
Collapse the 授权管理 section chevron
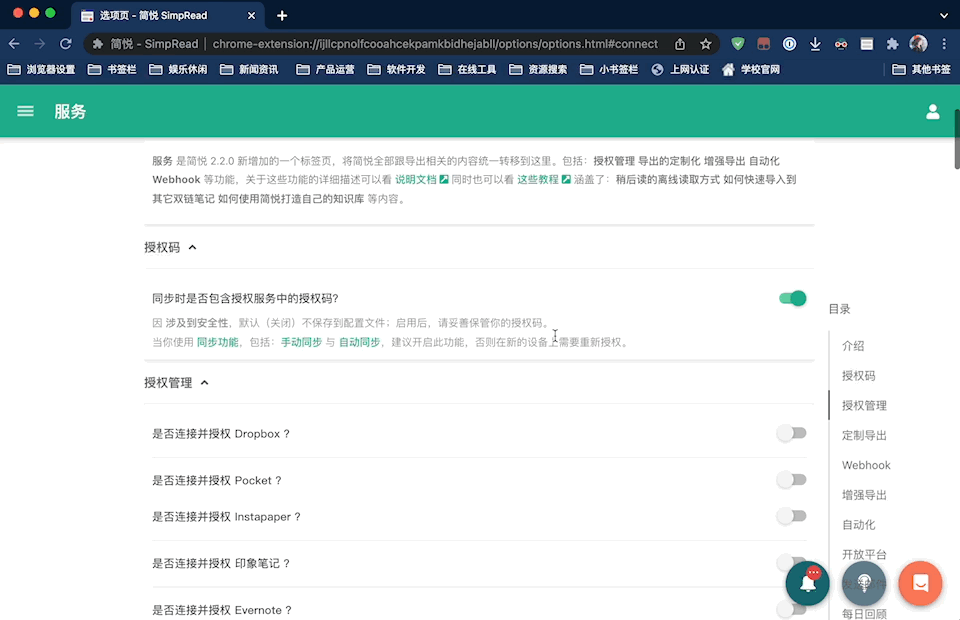(203, 382)
